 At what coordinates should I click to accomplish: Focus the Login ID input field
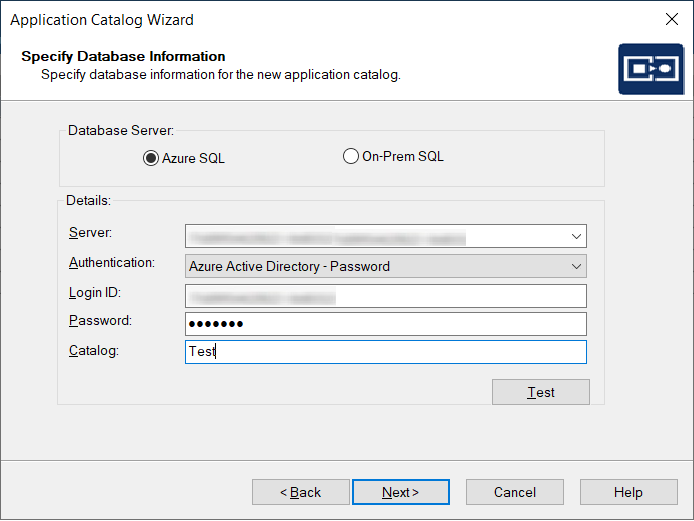385,296
